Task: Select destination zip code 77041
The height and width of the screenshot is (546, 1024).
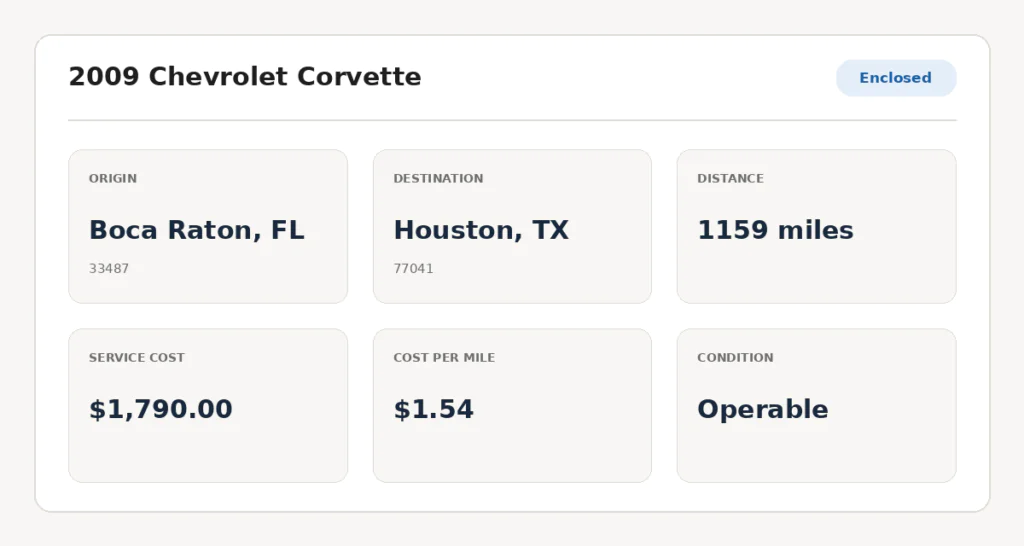Action: click(413, 268)
